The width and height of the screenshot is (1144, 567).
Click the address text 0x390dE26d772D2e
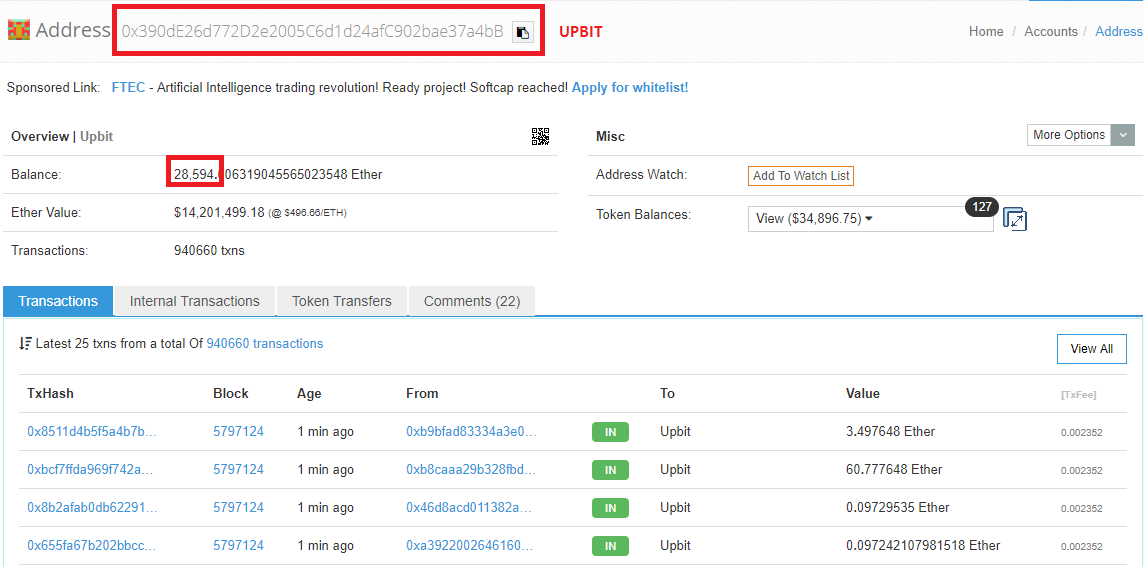[x=312, y=31]
